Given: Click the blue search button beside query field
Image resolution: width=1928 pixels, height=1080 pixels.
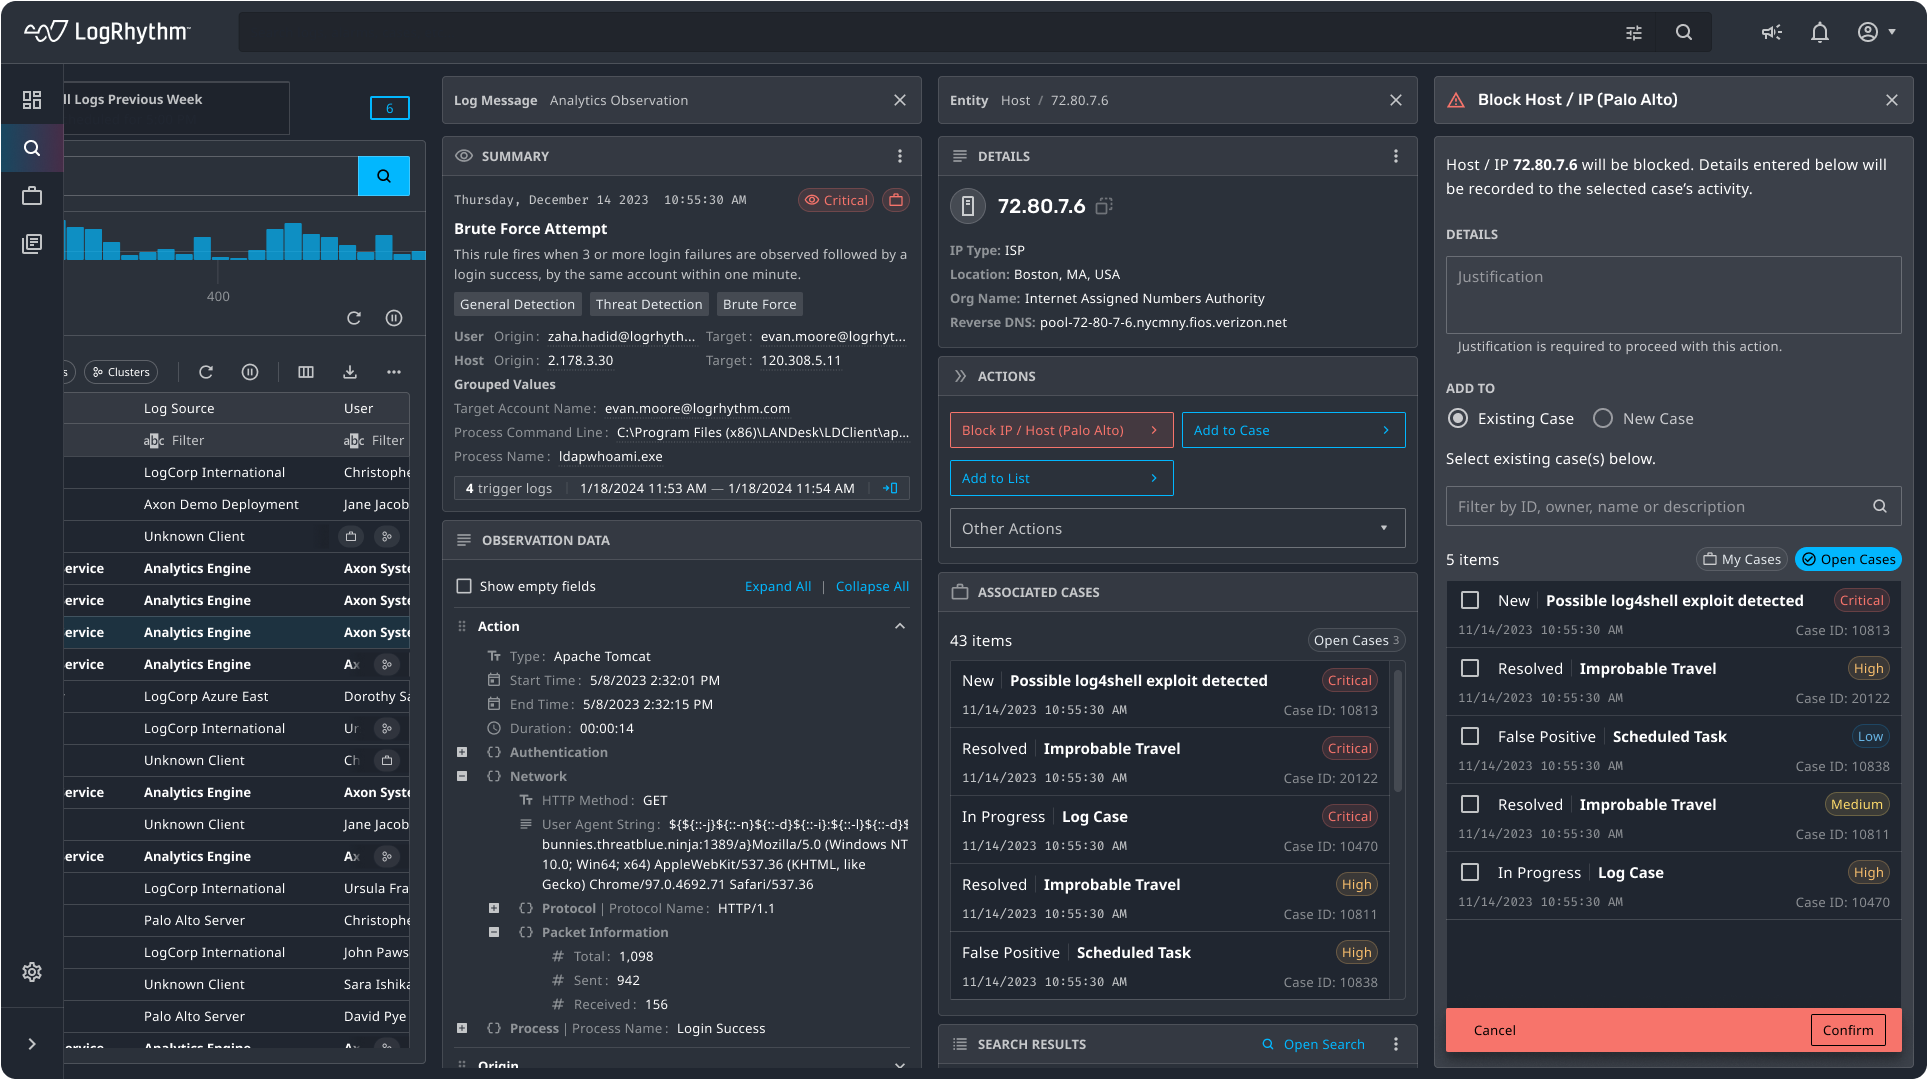Looking at the screenshot, I should (384, 176).
